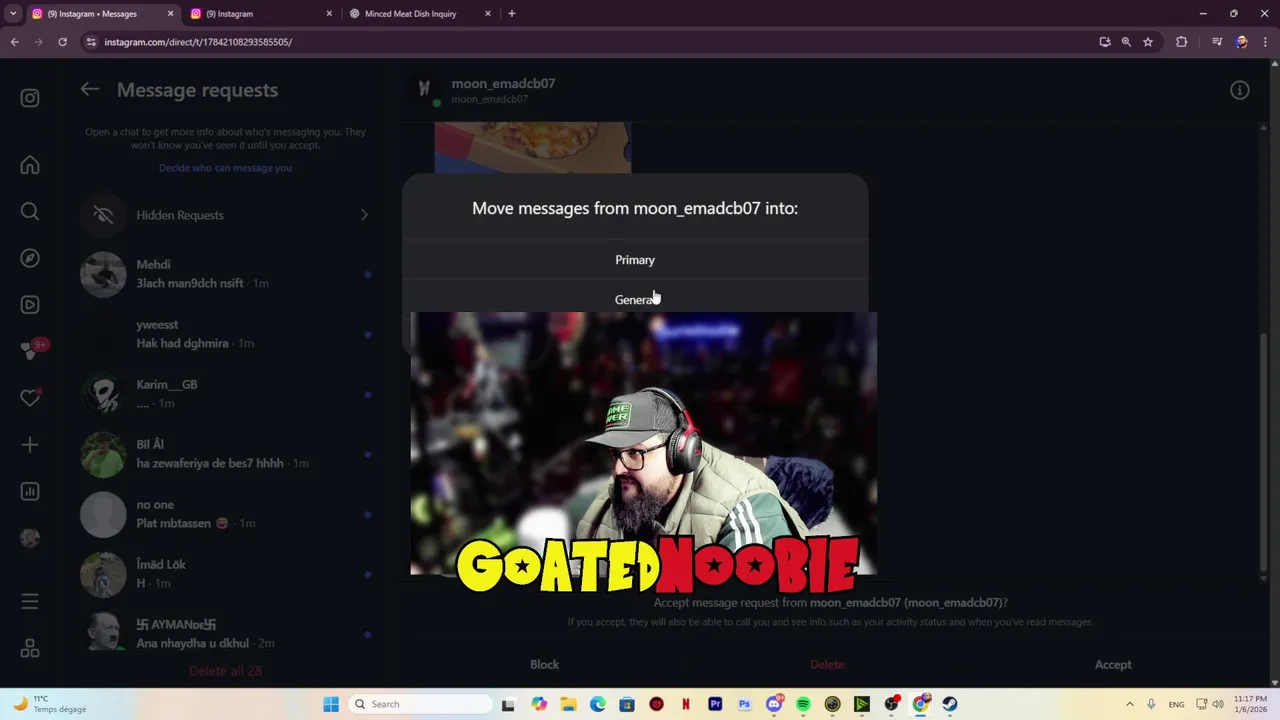Click the Delete request button
This screenshot has height=720, width=1280.
(x=827, y=665)
